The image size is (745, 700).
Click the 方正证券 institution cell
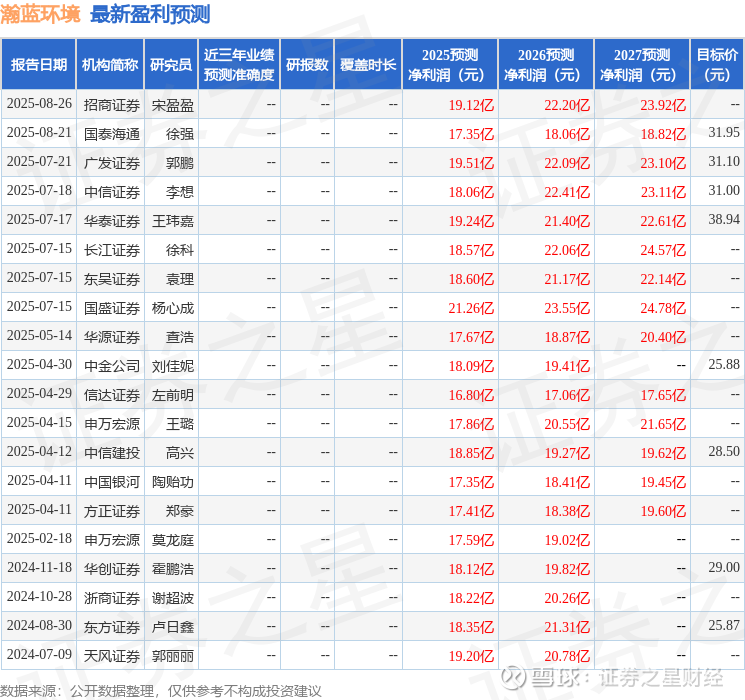112,510
